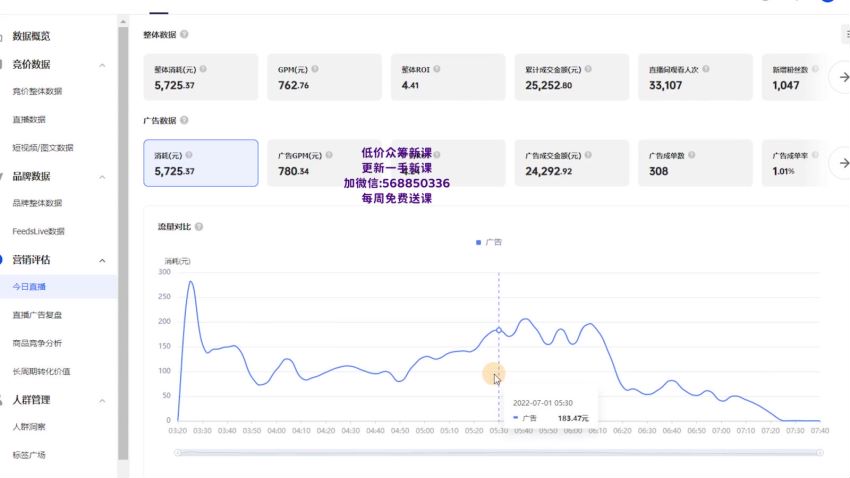Collapse the 营销评估 sidebar section
This screenshot has width=850, height=478.
[102, 261]
